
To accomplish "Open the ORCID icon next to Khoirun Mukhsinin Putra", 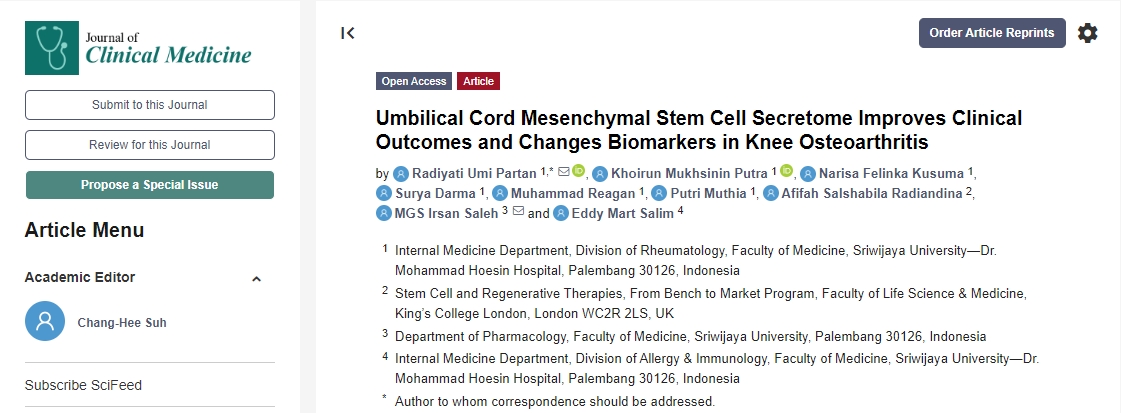I will [786, 172].
